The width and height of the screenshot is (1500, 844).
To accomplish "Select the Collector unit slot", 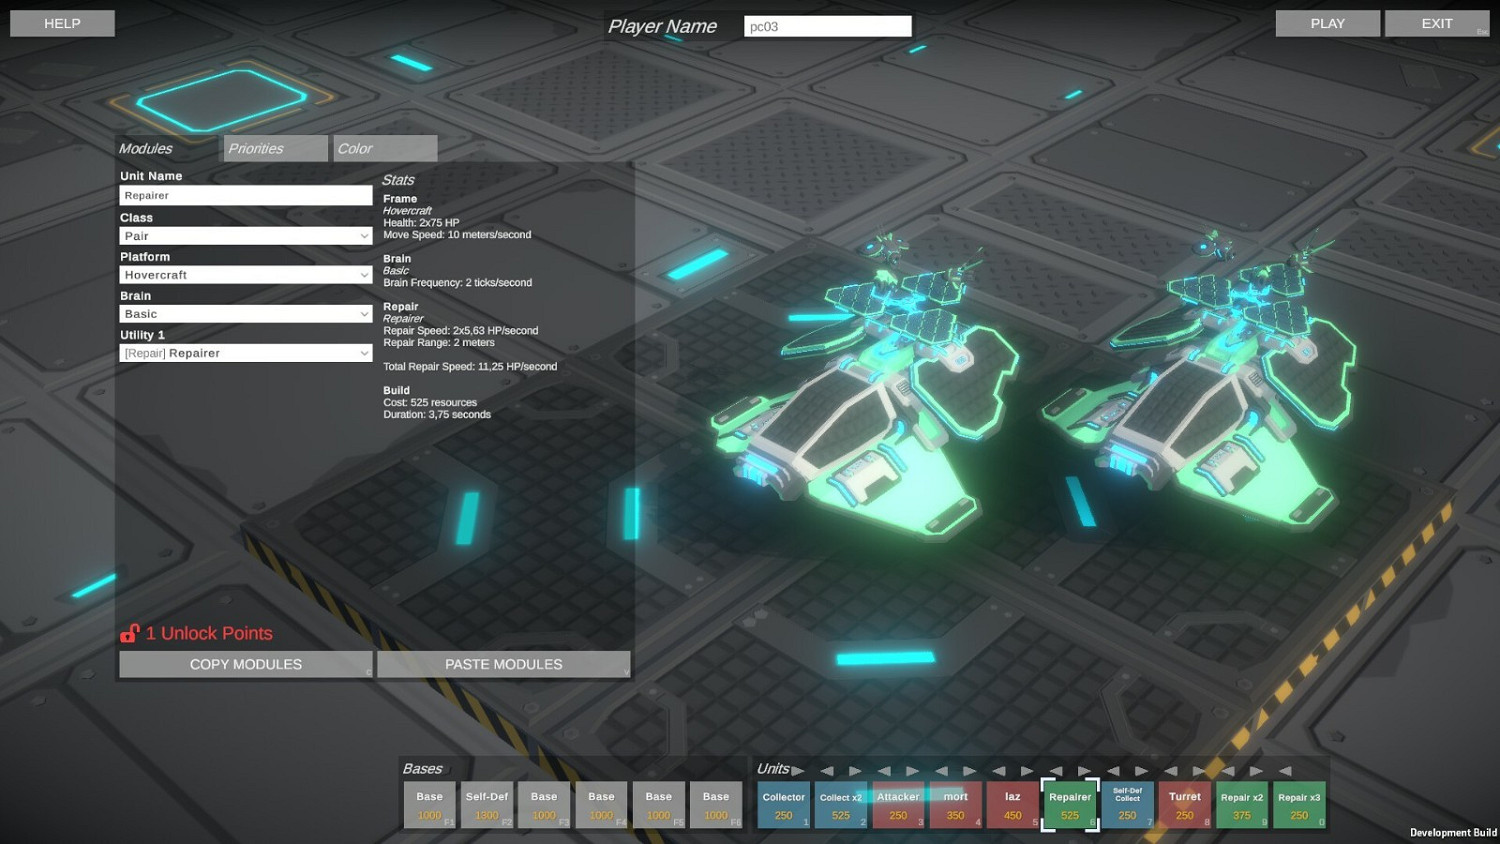I will (x=783, y=804).
